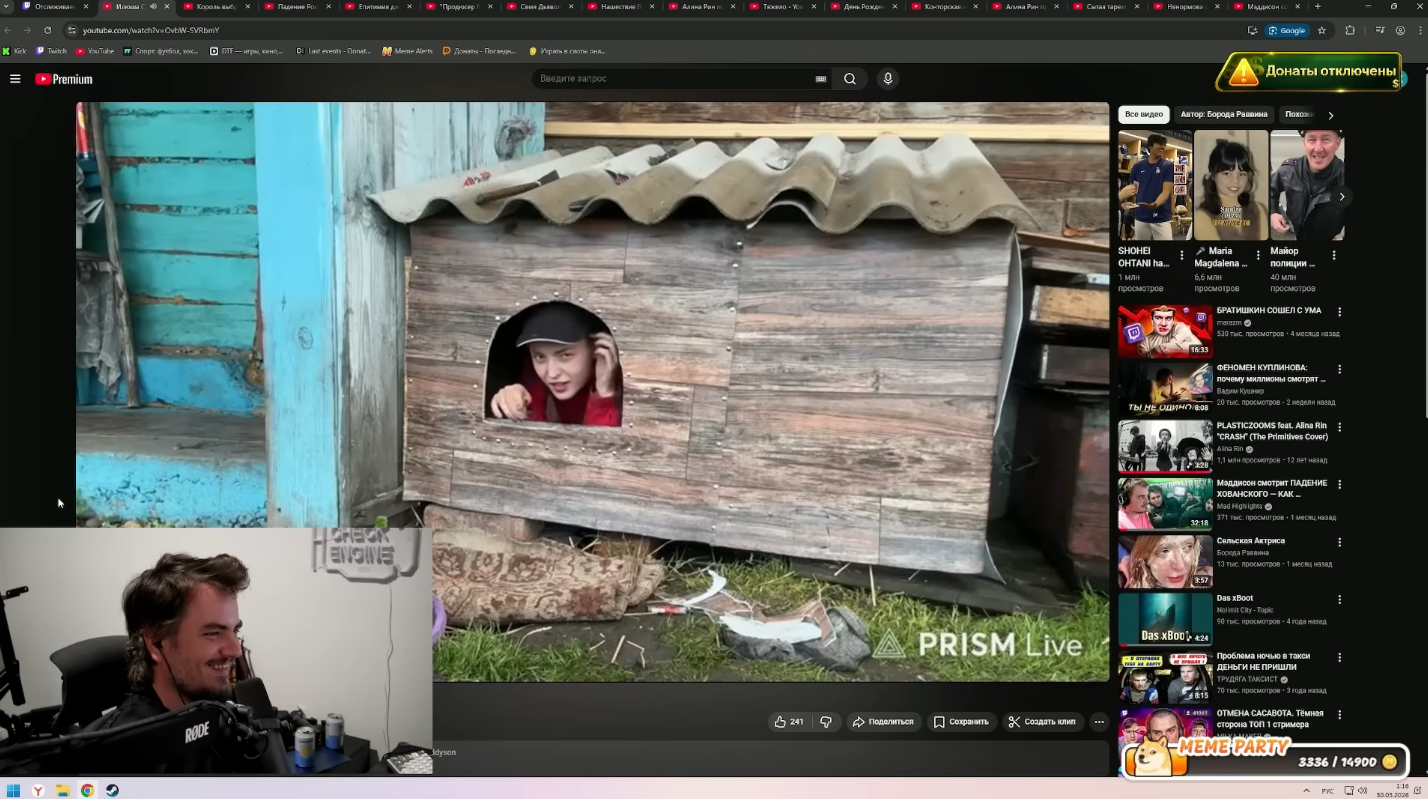The width and height of the screenshot is (1428, 799).
Task: Show next Shorts with carousel arrow
Action: pyautogui.click(x=1341, y=197)
